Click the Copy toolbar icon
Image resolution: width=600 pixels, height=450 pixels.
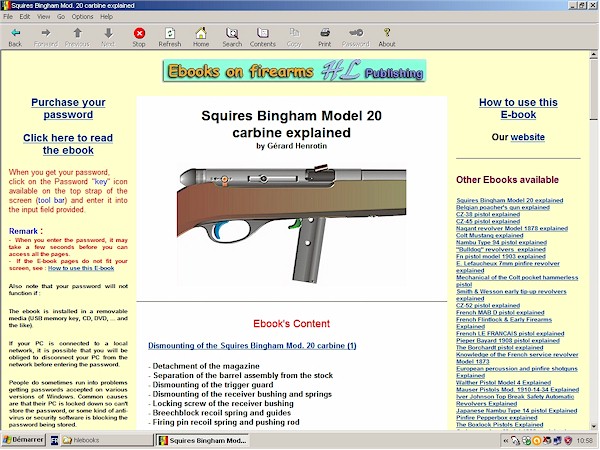tap(294, 33)
